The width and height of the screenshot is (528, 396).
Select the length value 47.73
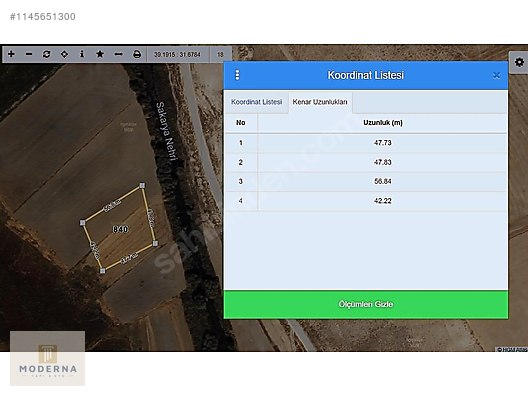[383, 143]
